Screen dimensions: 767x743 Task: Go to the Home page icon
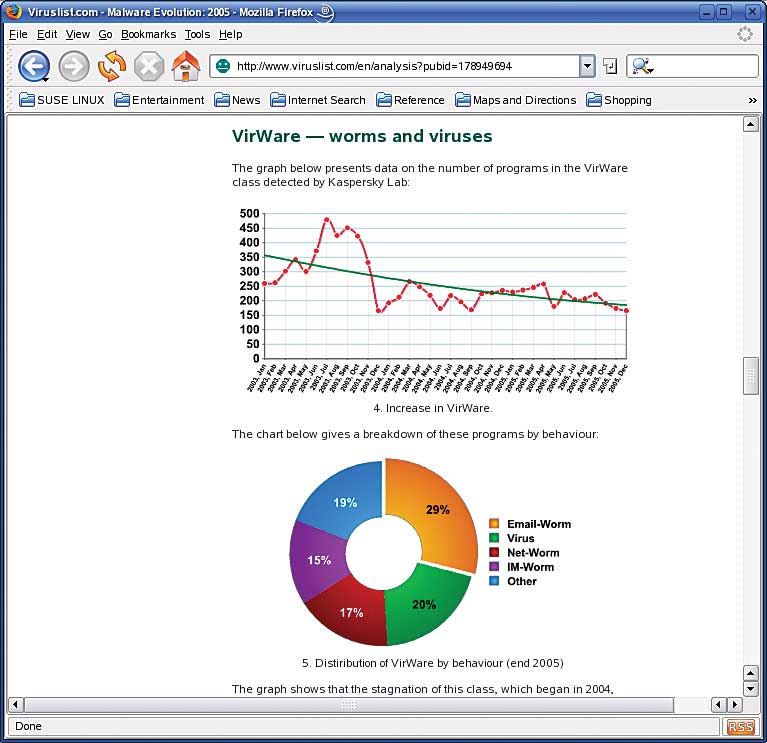click(x=186, y=66)
